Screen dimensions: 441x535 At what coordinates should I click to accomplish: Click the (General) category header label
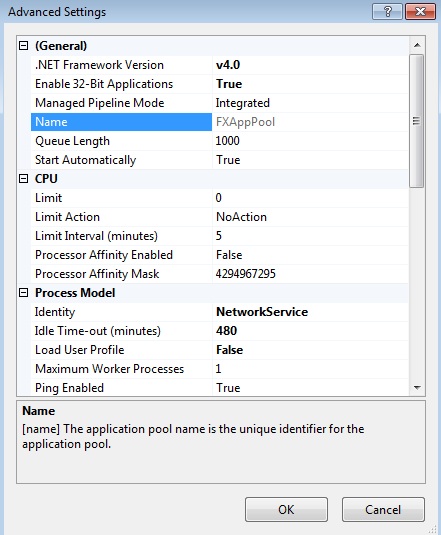tap(61, 46)
